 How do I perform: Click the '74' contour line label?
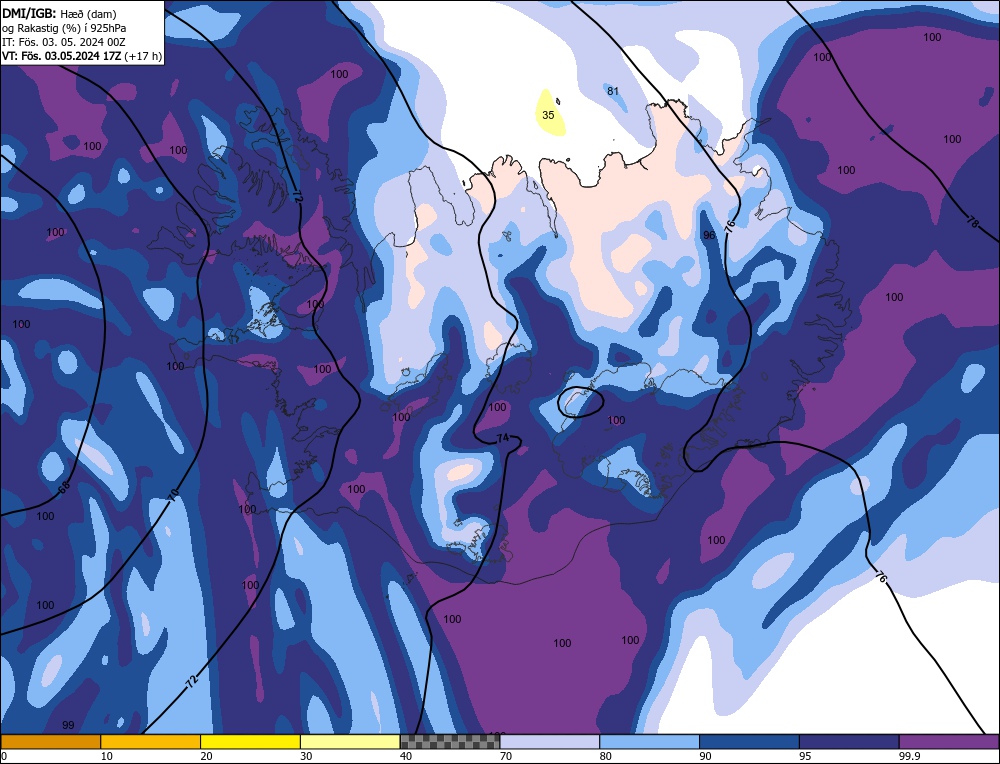coord(503,438)
